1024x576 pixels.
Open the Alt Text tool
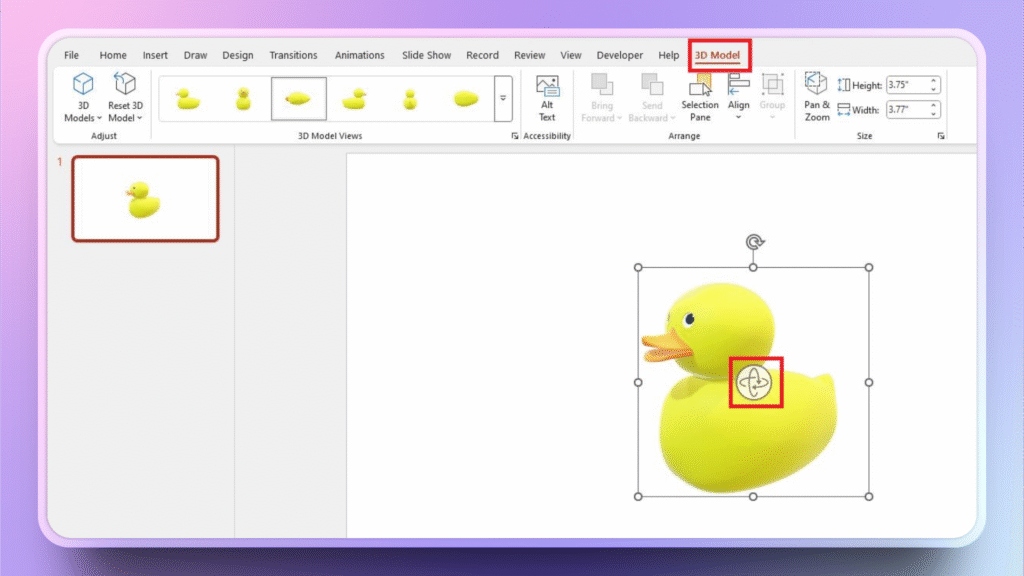click(547, 97)
